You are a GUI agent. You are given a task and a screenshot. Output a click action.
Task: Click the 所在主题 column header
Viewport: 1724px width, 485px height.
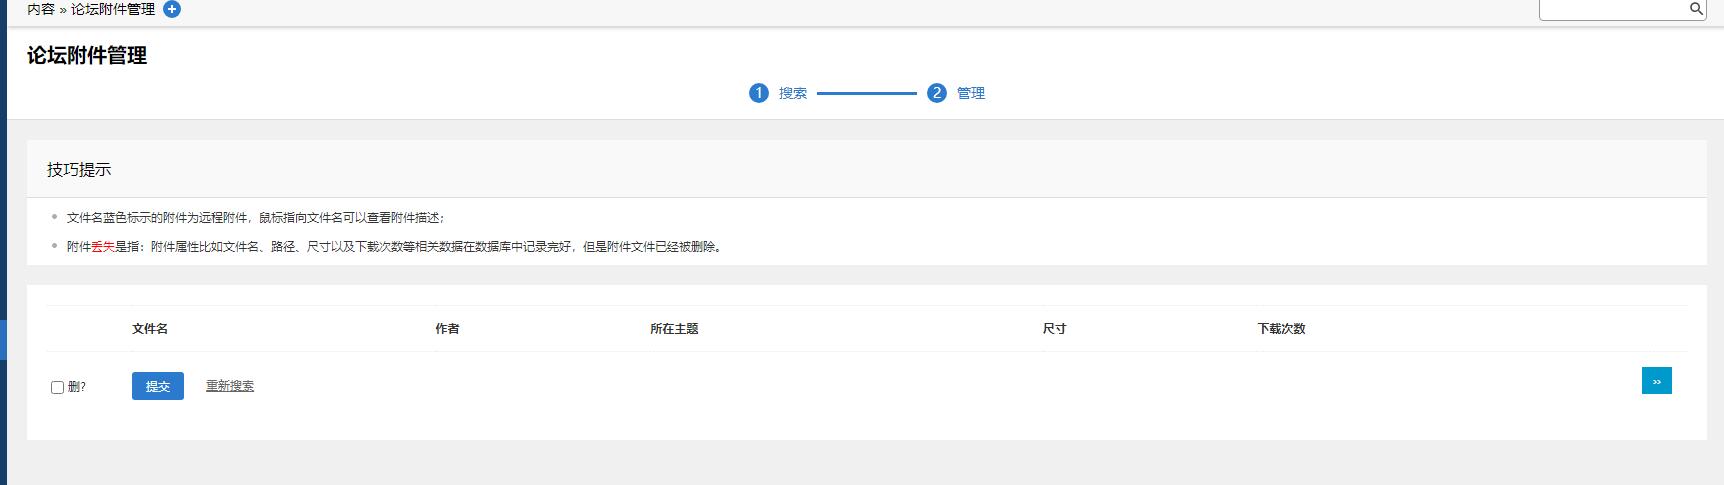(x=674, y=329)
